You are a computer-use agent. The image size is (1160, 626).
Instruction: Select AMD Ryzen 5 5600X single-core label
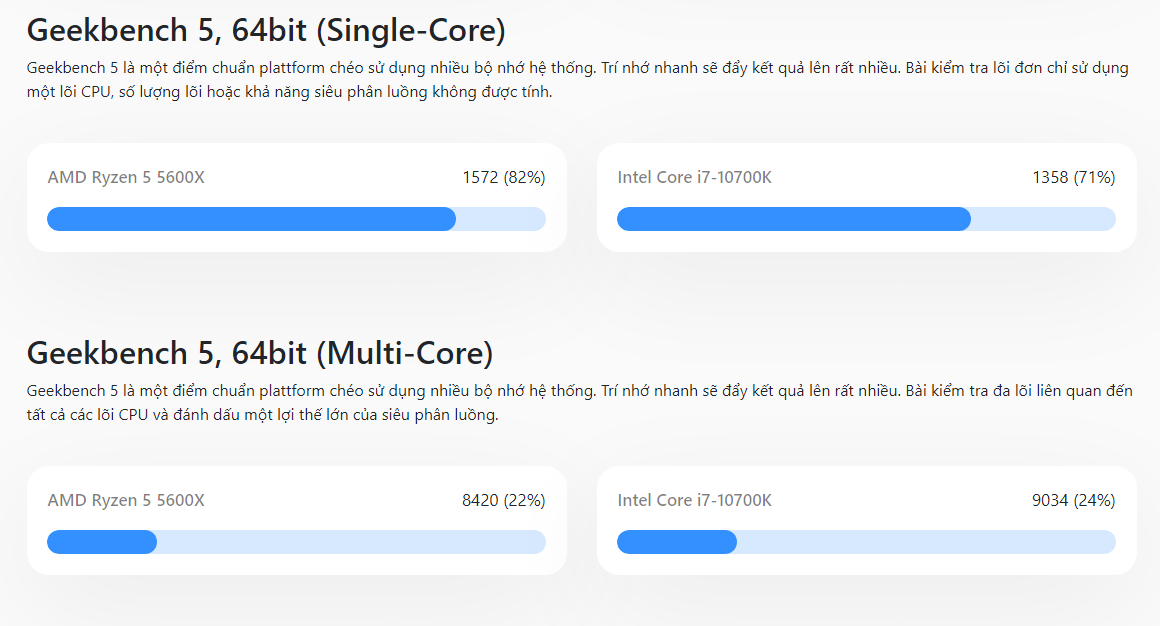(126, 178)
